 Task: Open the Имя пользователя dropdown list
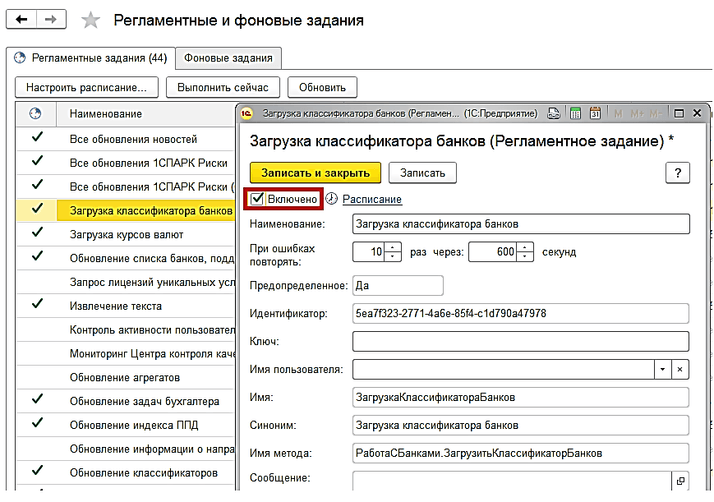(x=661, y=370)
